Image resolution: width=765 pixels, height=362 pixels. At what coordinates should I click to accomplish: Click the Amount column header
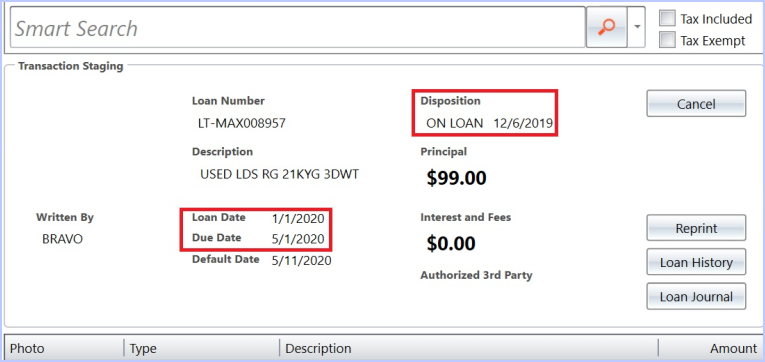pyautogui.click(x=710, y=348)
